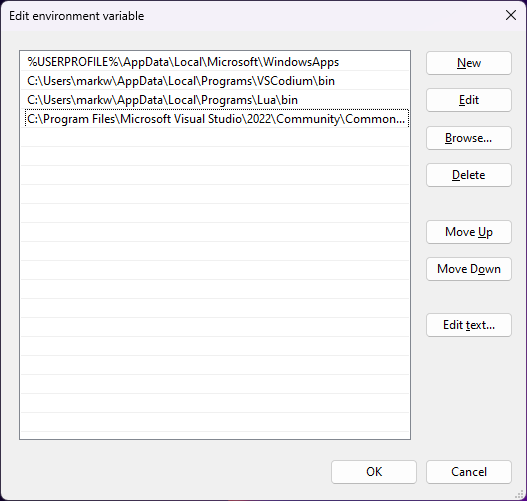
Task: Click the empty area left of OK button
Action: (x=175, y=472)
